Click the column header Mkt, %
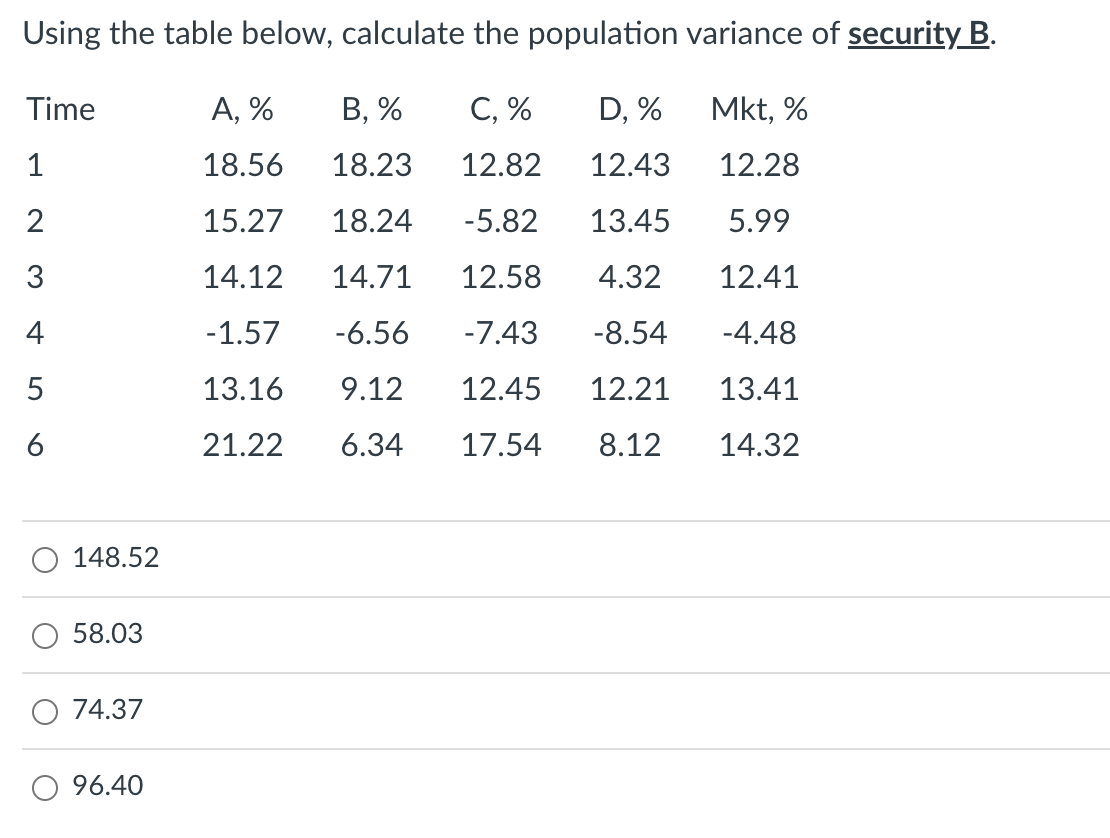The height and width of the screenshot is (838, 1110). 760,110
